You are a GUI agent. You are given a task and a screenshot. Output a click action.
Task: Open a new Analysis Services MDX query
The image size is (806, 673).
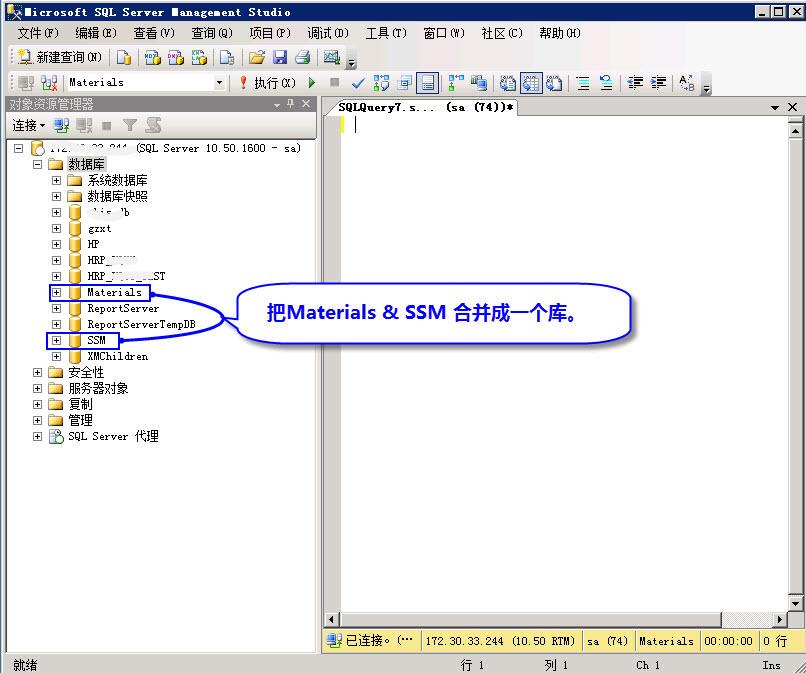(152, 57)
